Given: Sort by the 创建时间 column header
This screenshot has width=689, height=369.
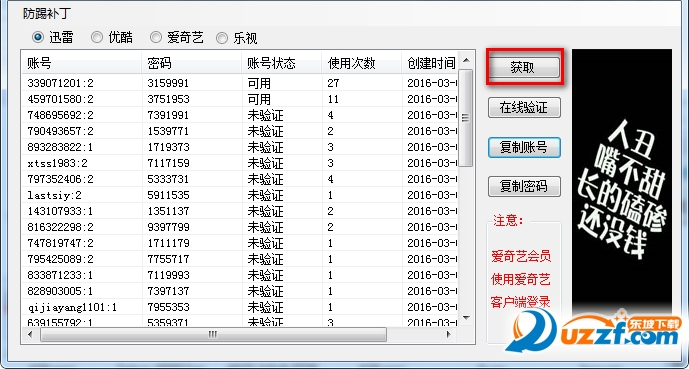Looking at the screenshot, I should [430, 64].
